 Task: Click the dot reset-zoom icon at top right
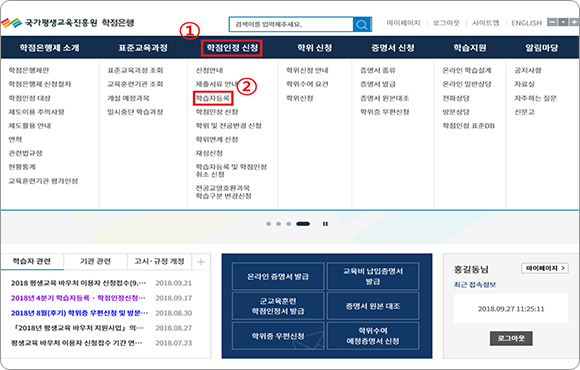tap(563, 22)
